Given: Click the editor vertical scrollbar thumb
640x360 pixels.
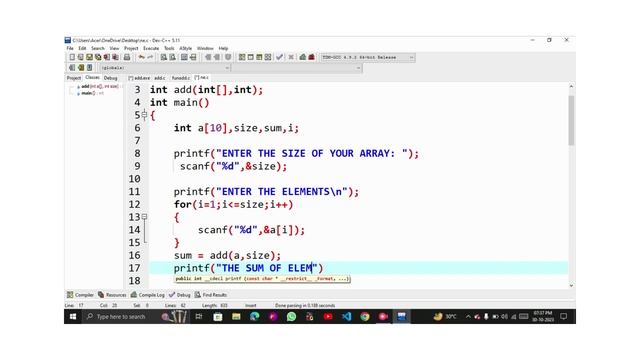Looking at the screenshot, I should tap(571, 120).
